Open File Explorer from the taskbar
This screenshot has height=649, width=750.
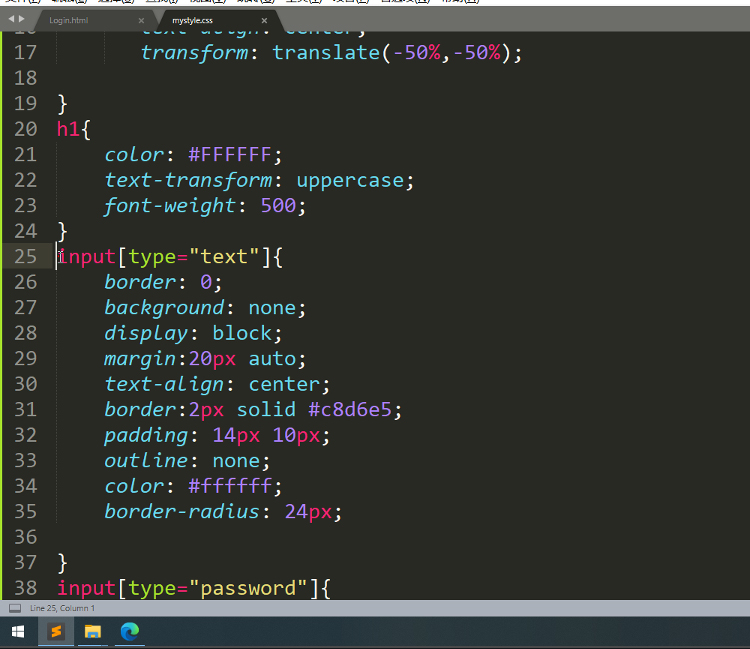(93, 631)
